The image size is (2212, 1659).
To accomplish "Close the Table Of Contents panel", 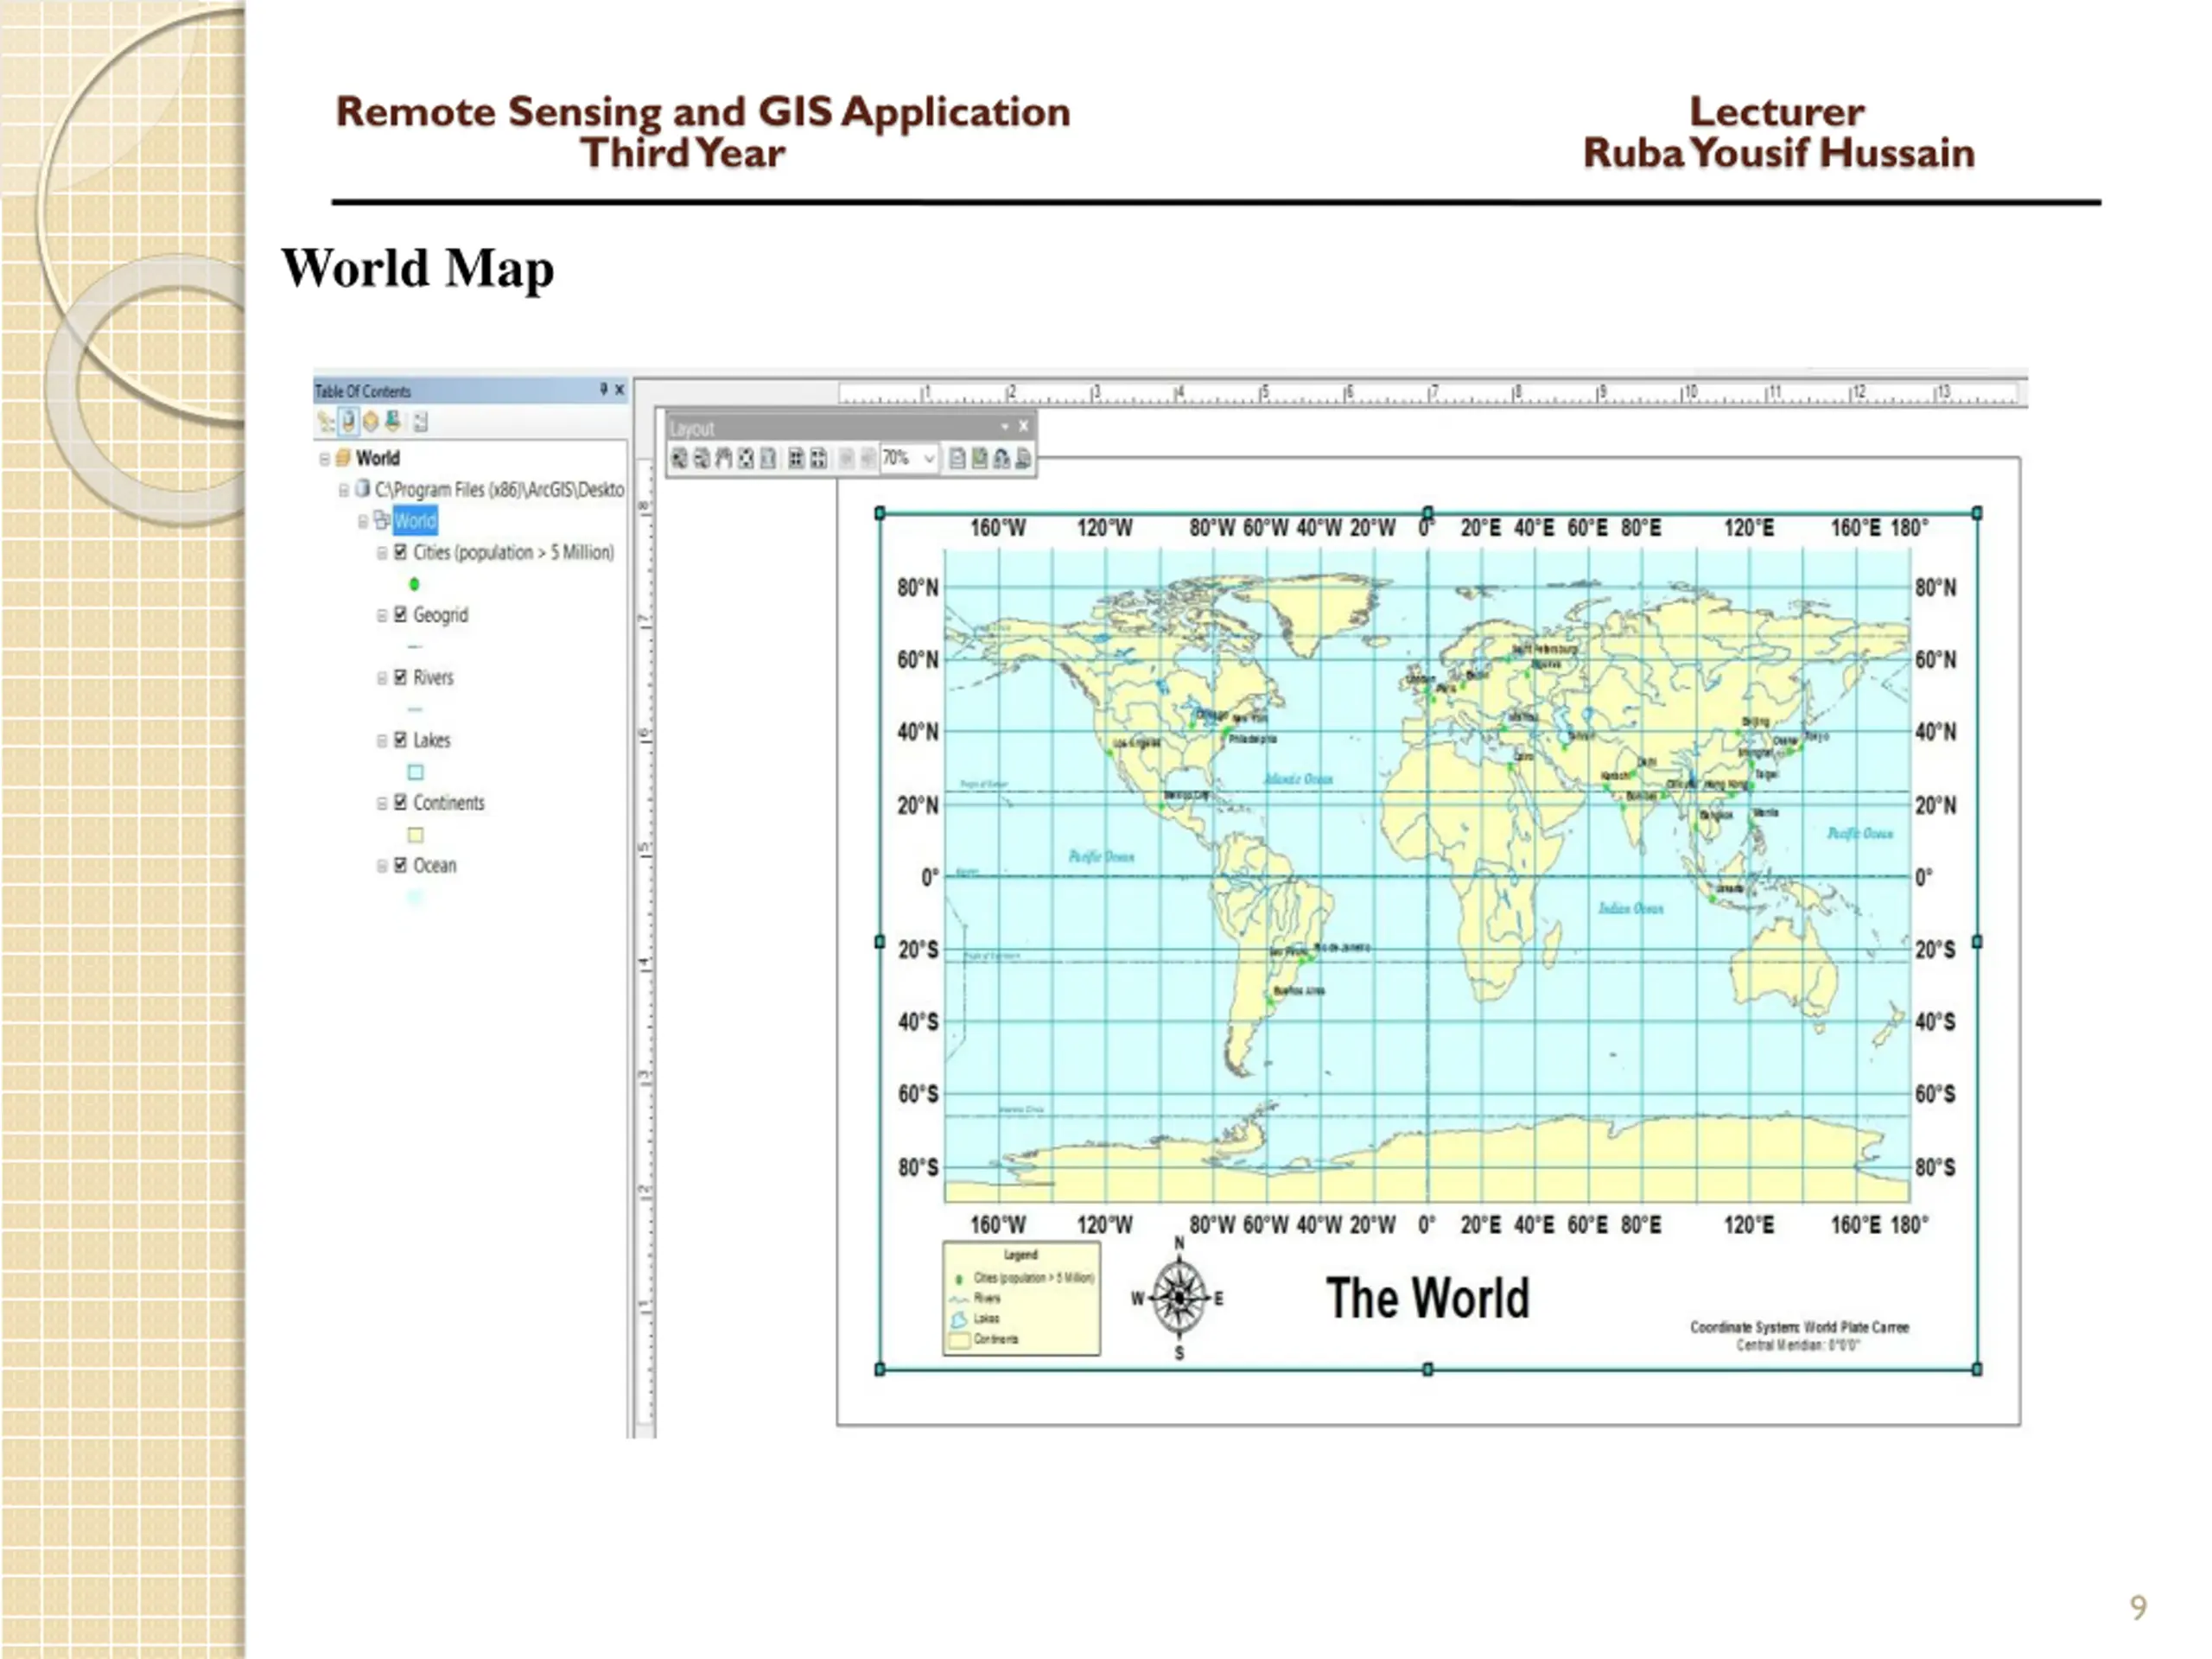I will 619,389.
